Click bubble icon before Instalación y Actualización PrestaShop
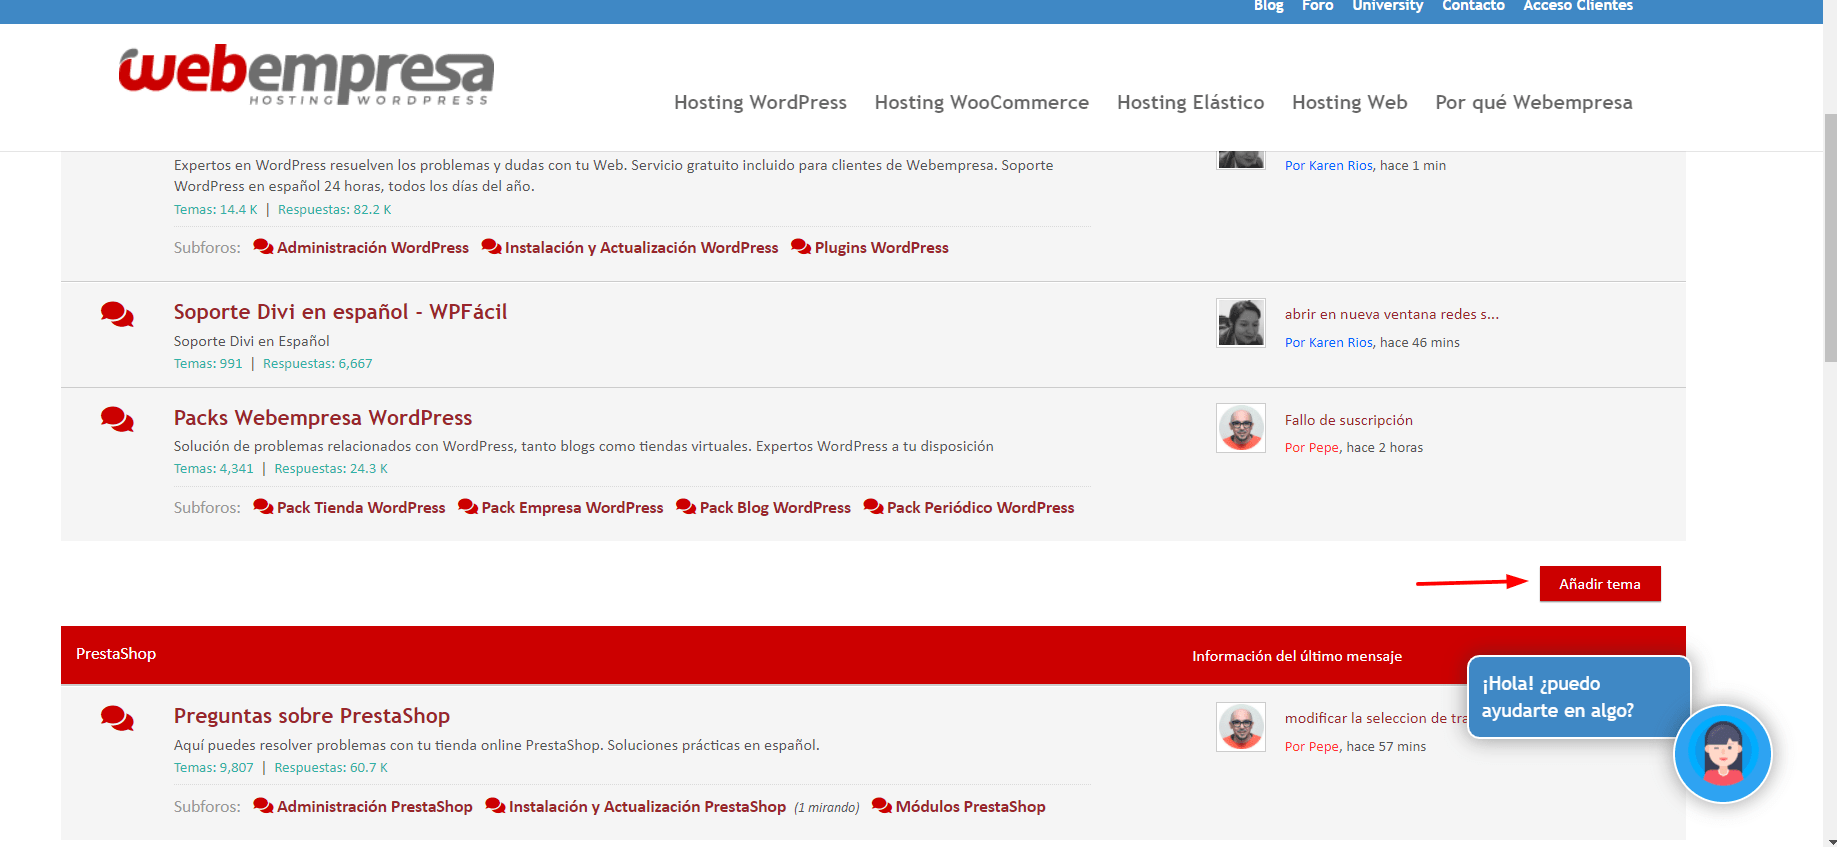This screenshot has width=1837, height=847. [x=495, y=806]
